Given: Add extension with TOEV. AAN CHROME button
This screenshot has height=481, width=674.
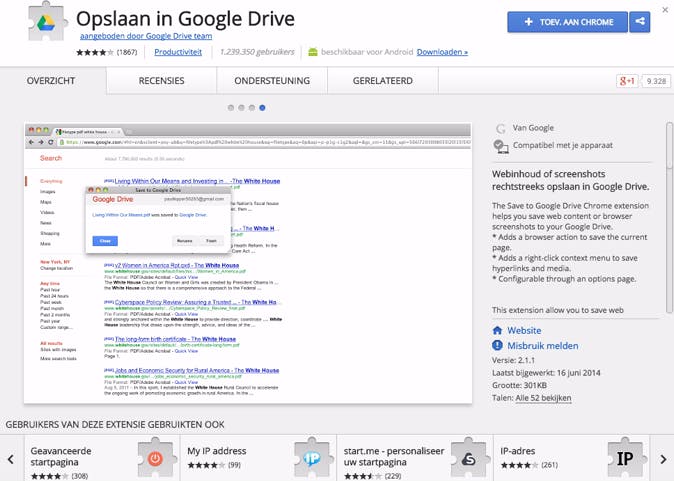Looking at the screenshot, I should tap(567, 22).
